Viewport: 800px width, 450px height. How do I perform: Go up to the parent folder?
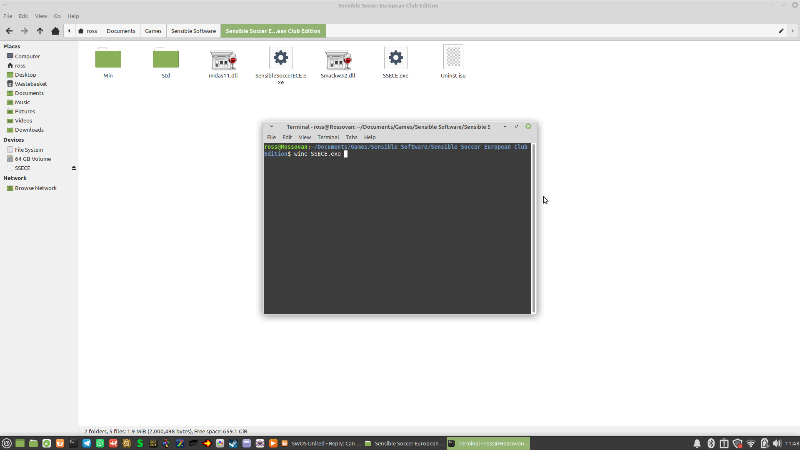coord(40,31)
